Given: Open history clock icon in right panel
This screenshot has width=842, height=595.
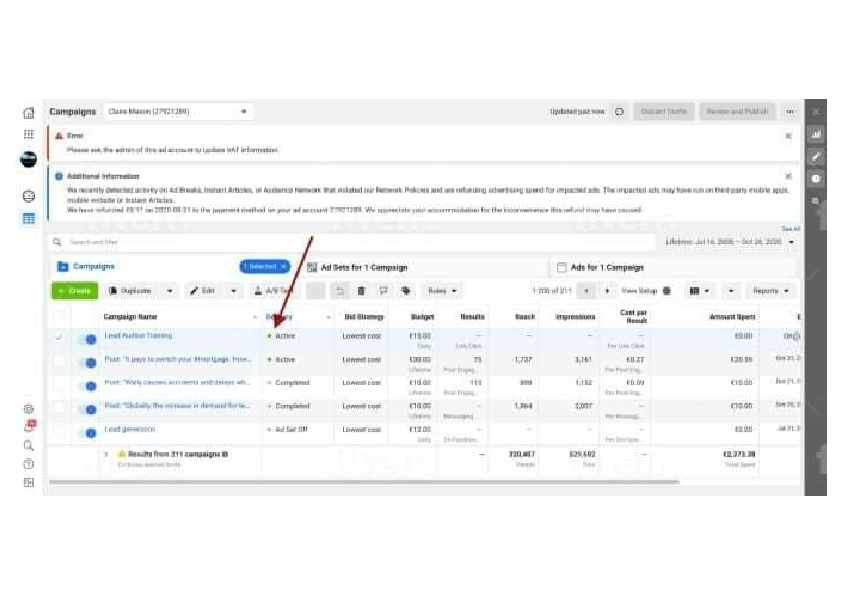Looking at the screenshot, I should click(816, 179).
